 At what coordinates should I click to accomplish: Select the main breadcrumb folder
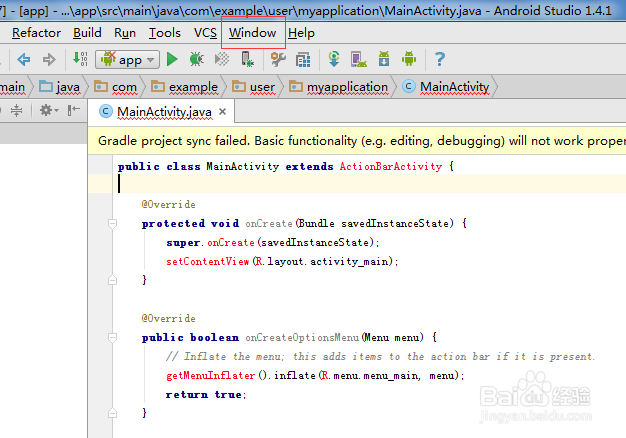coord(12,87)
